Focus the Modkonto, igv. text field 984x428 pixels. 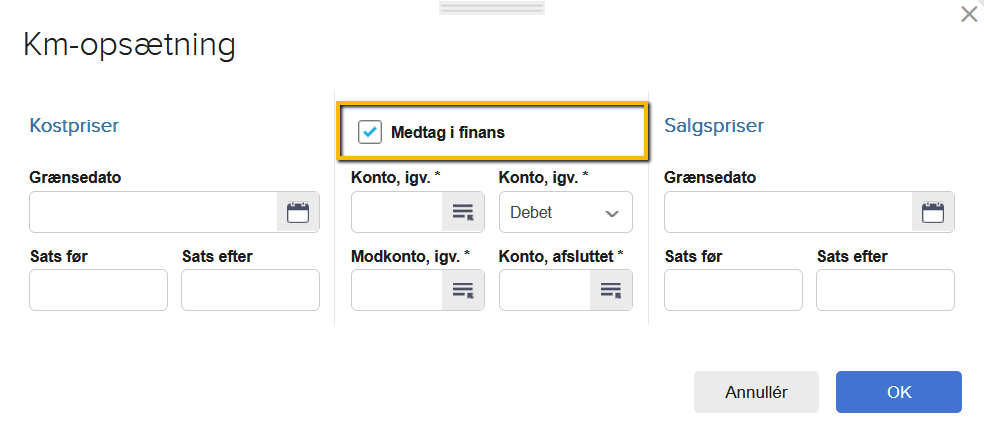397,290
